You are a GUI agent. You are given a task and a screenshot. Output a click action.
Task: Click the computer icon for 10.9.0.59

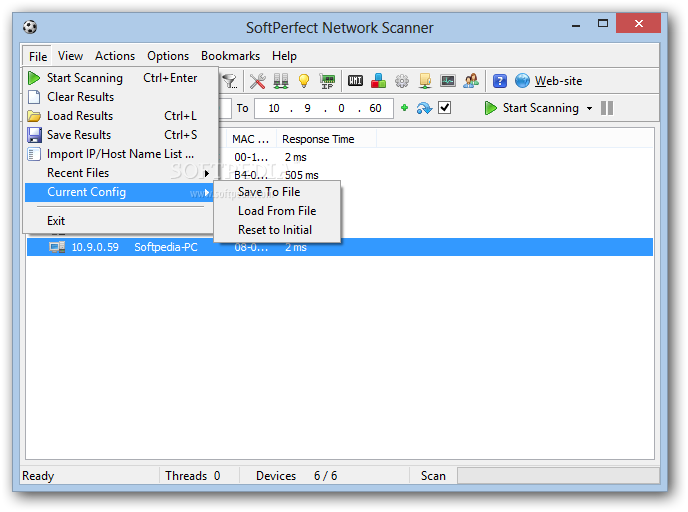57,247
